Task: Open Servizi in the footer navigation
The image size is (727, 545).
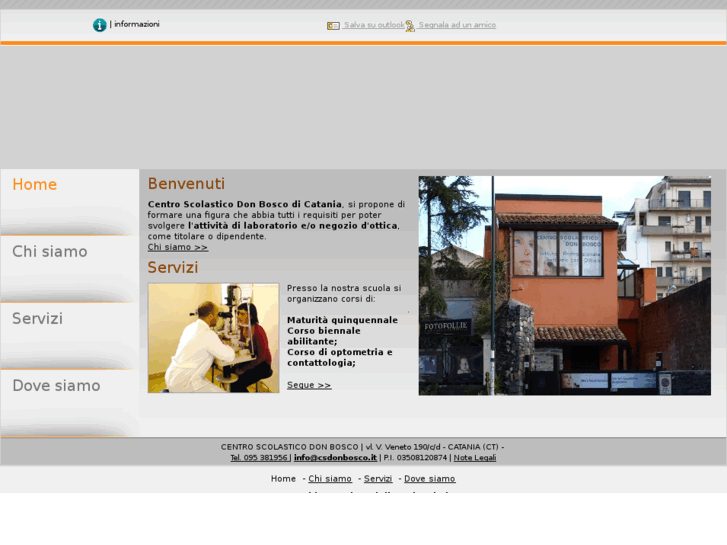Action: [378, 479]
